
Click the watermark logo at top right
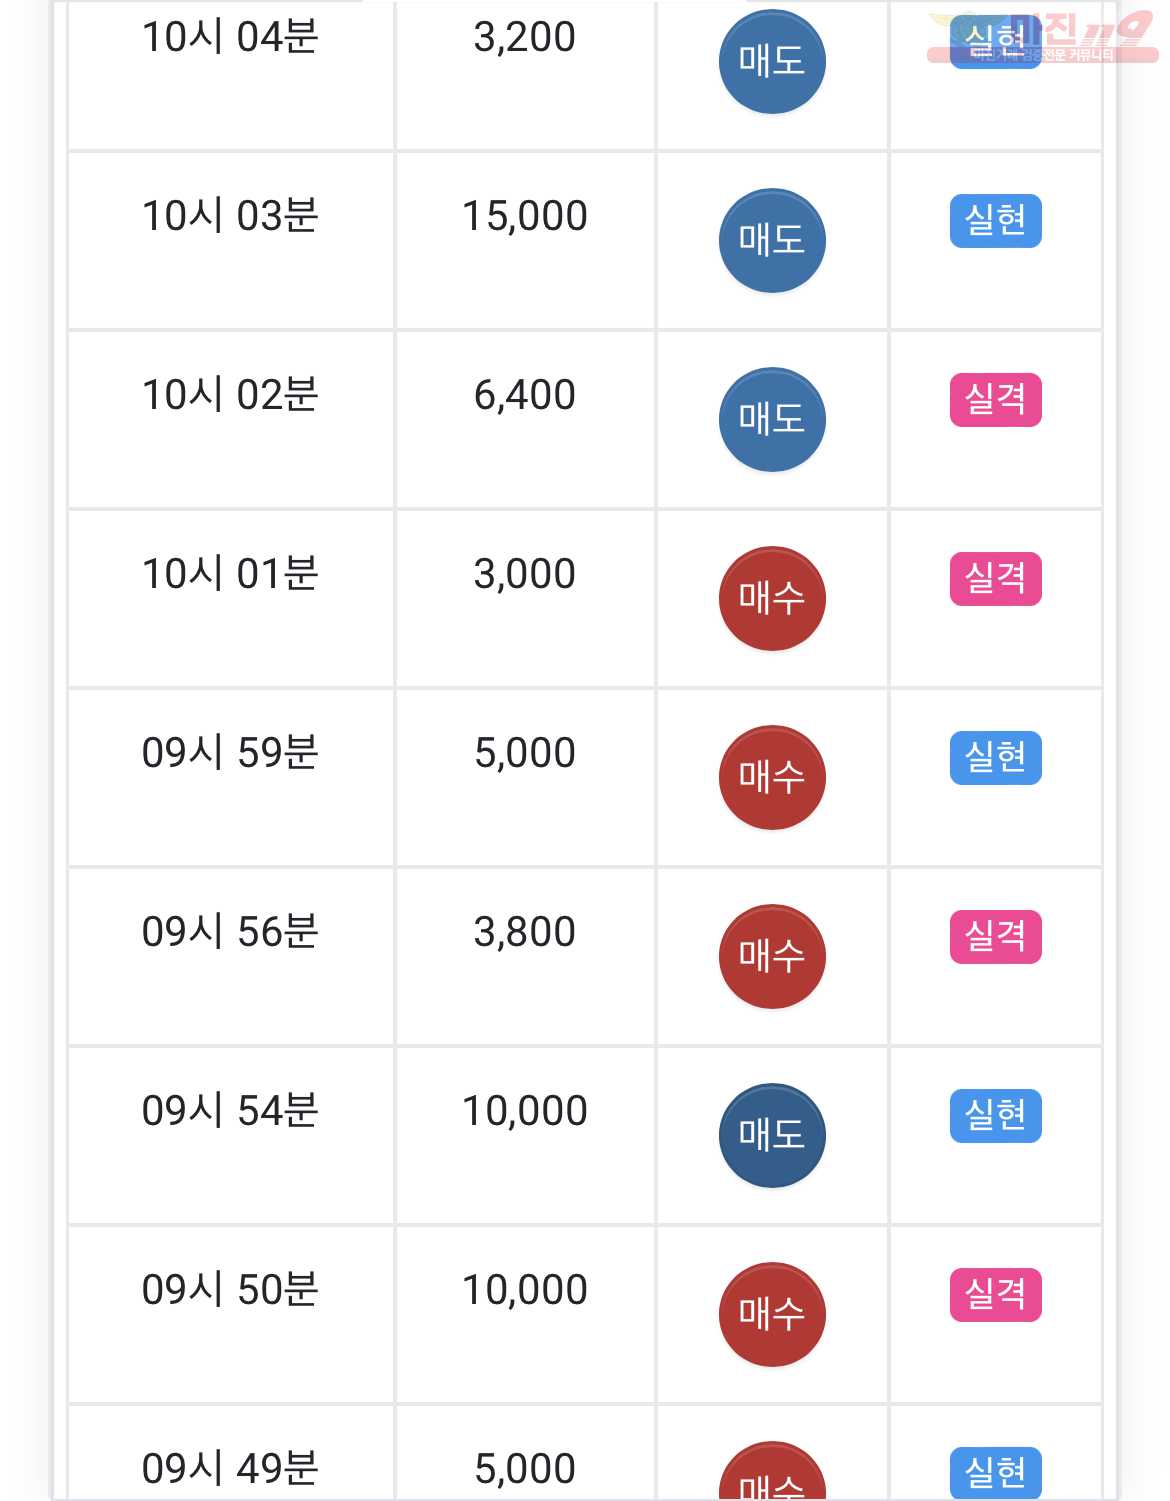pos(1043,38)
